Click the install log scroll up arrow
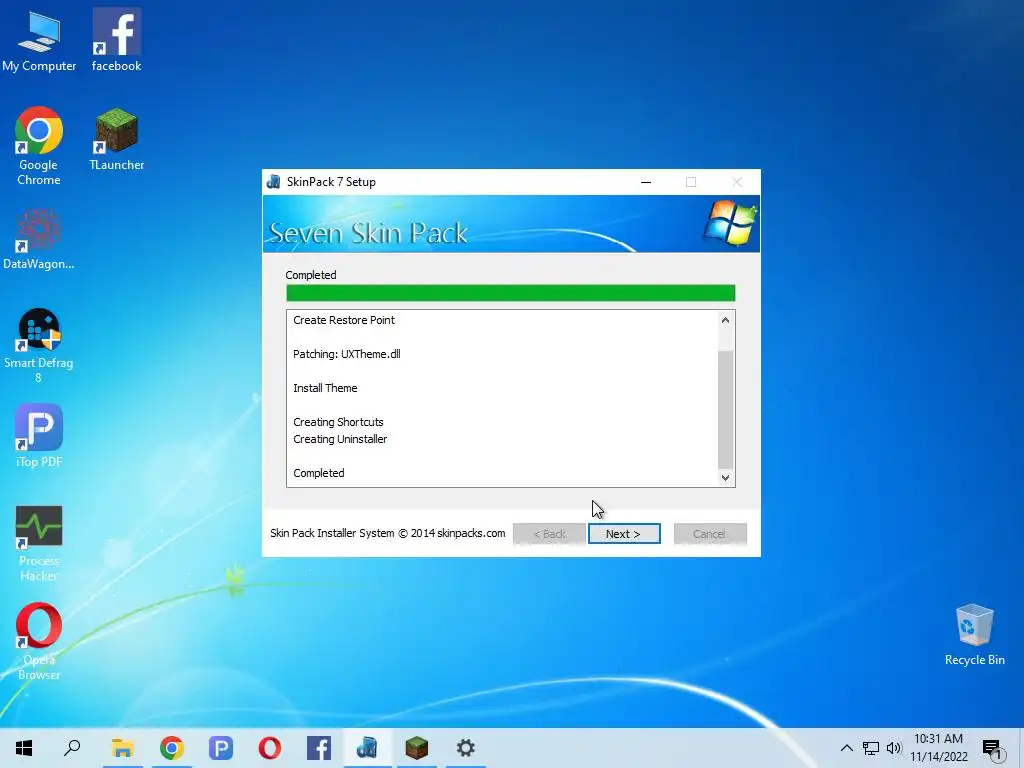Screen dimensions: 1024x768 [x=725, y=320]
